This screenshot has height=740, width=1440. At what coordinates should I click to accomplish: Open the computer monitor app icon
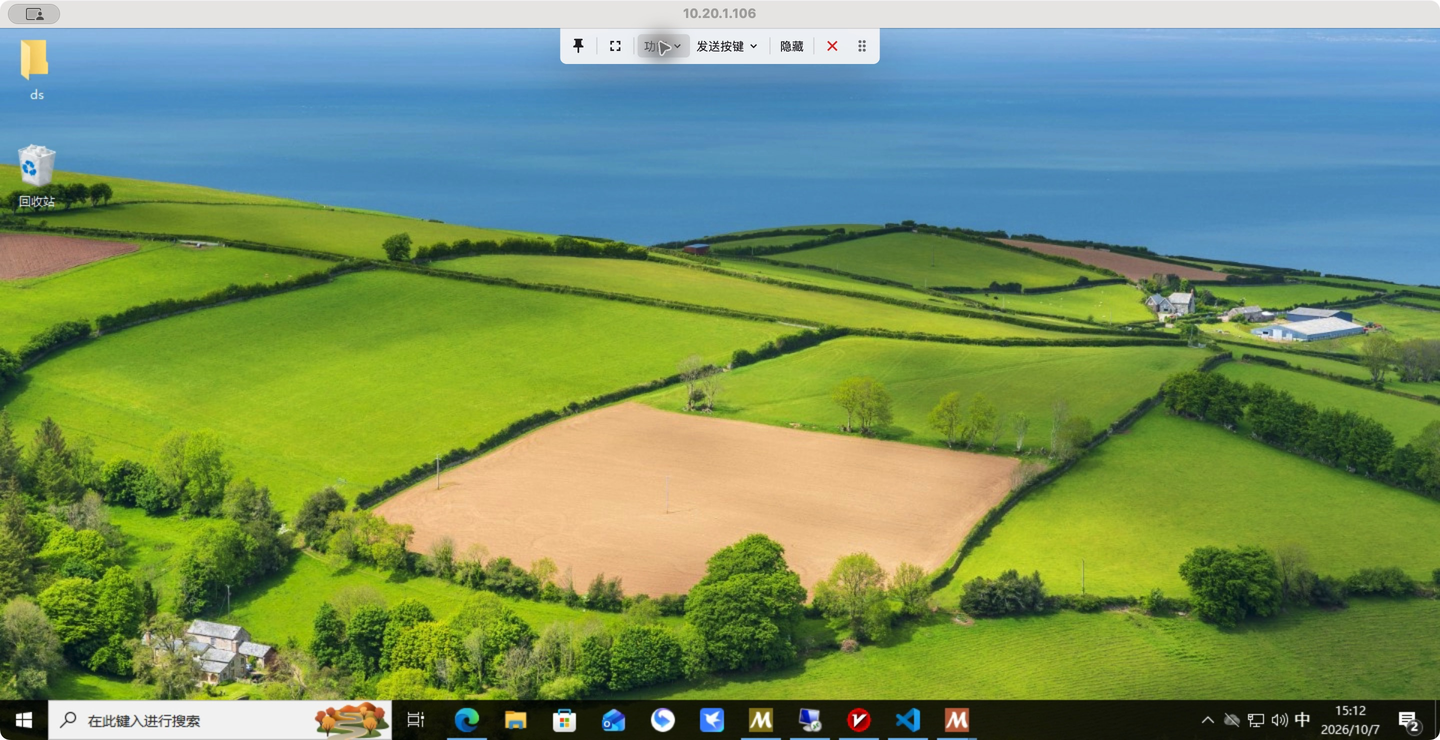[809, 720]
